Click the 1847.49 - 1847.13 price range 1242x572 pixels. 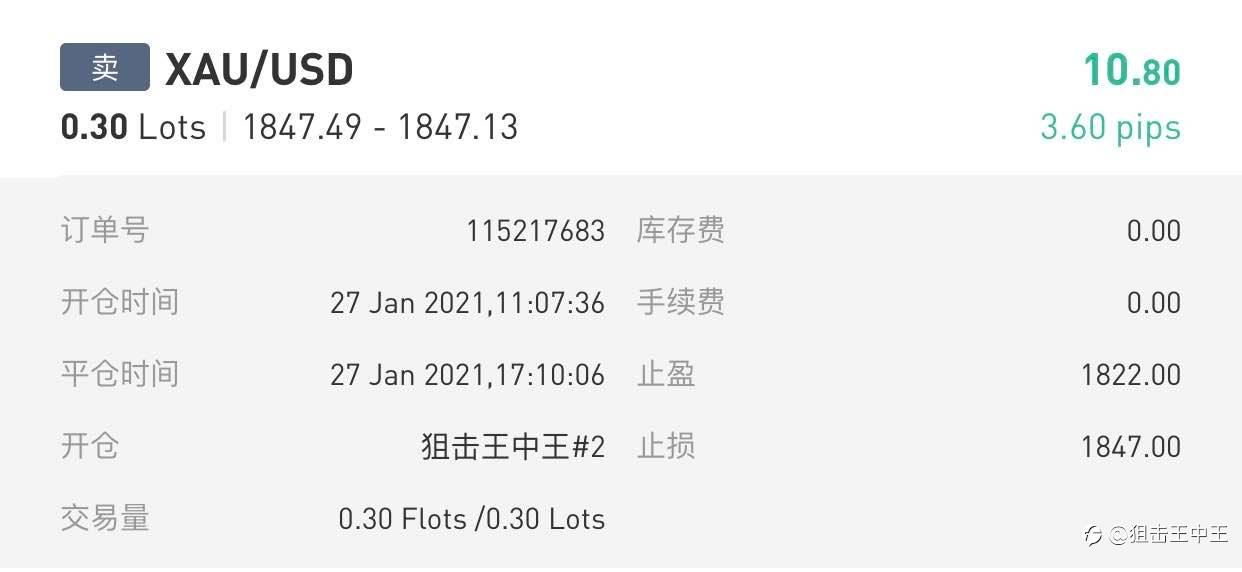tap(380, 128)
